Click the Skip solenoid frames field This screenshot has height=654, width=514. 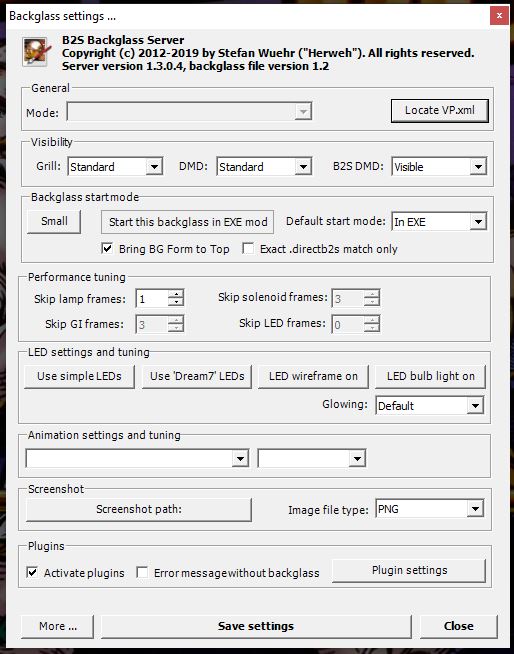355,298
